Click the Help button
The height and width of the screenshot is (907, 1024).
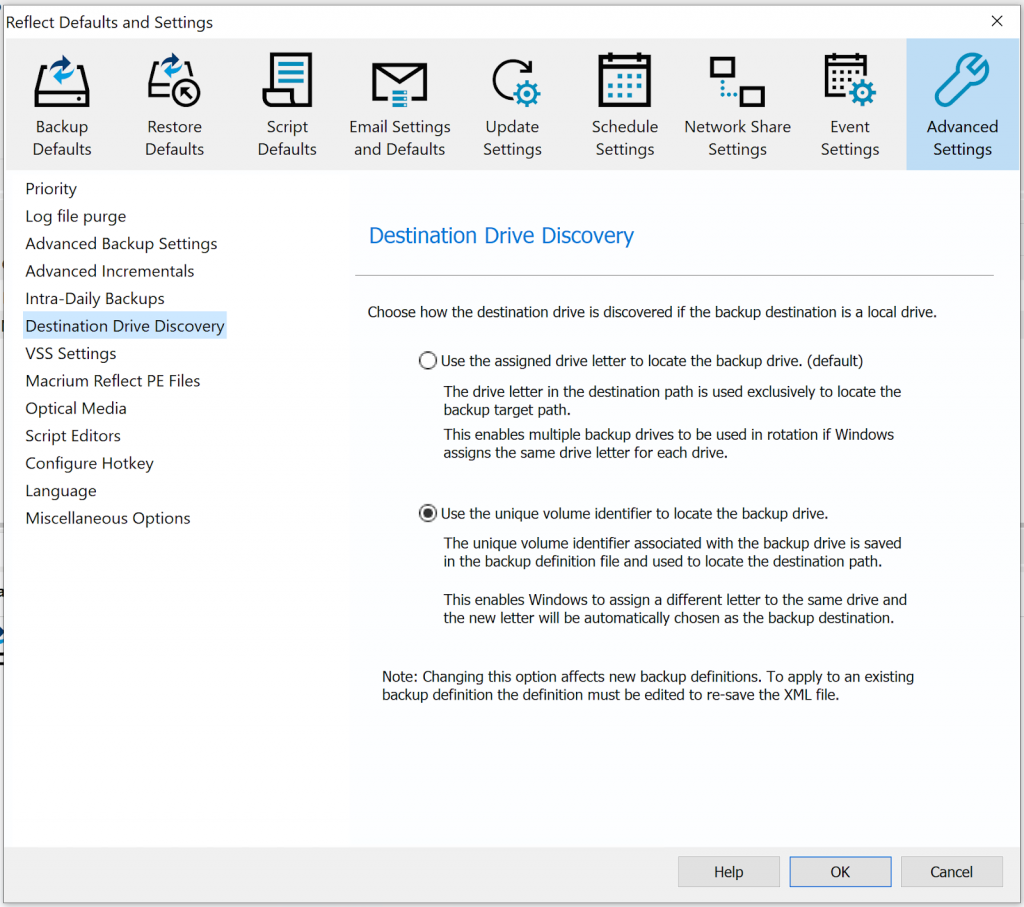728,871
